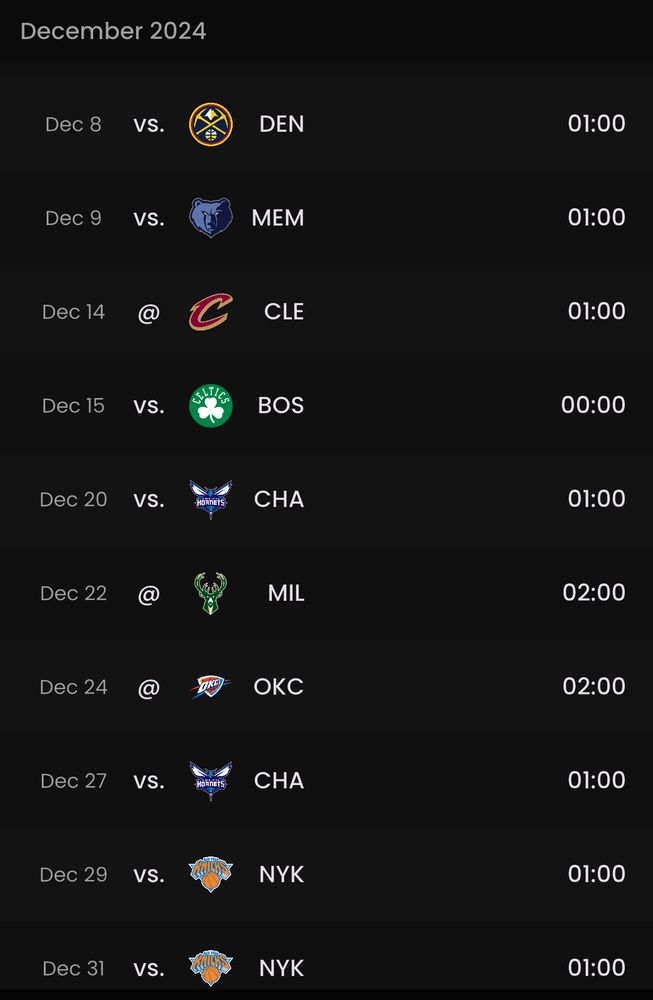Select the Memphis Grizzlies bear logo
The width and height of the screenshot is (653, 1000).
(x=210, y=218)
